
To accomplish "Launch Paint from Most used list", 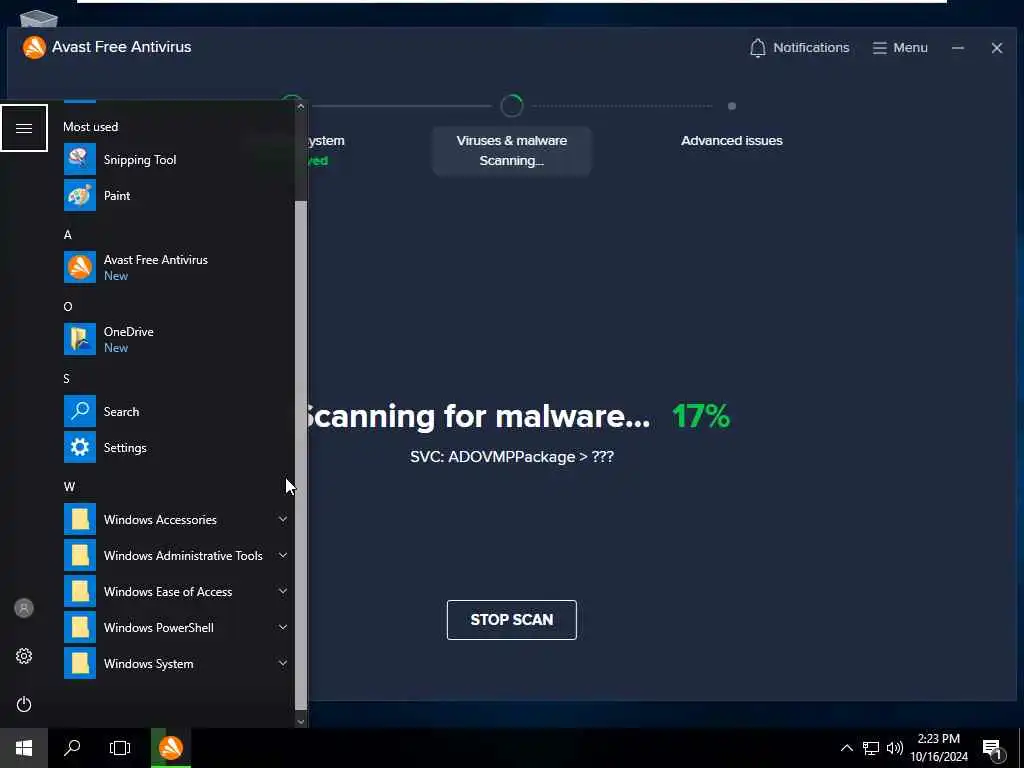I will pyautogui.click(x=116, y=195).
